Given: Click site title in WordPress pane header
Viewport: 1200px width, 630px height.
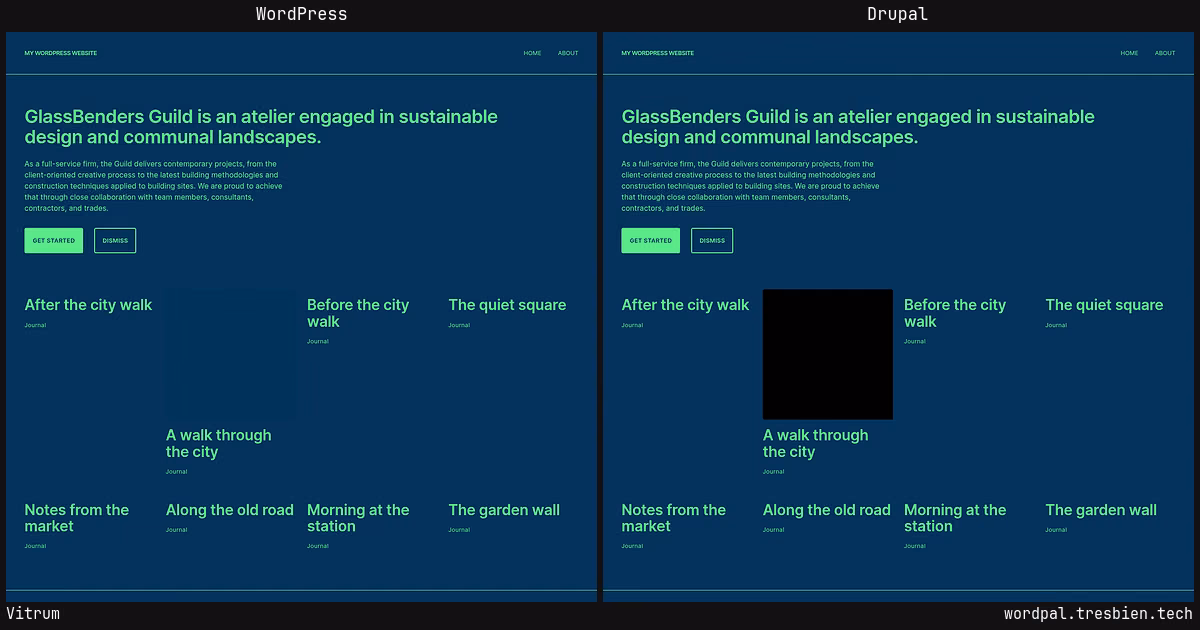Looking at the screenshot, I should coord(61,53).
